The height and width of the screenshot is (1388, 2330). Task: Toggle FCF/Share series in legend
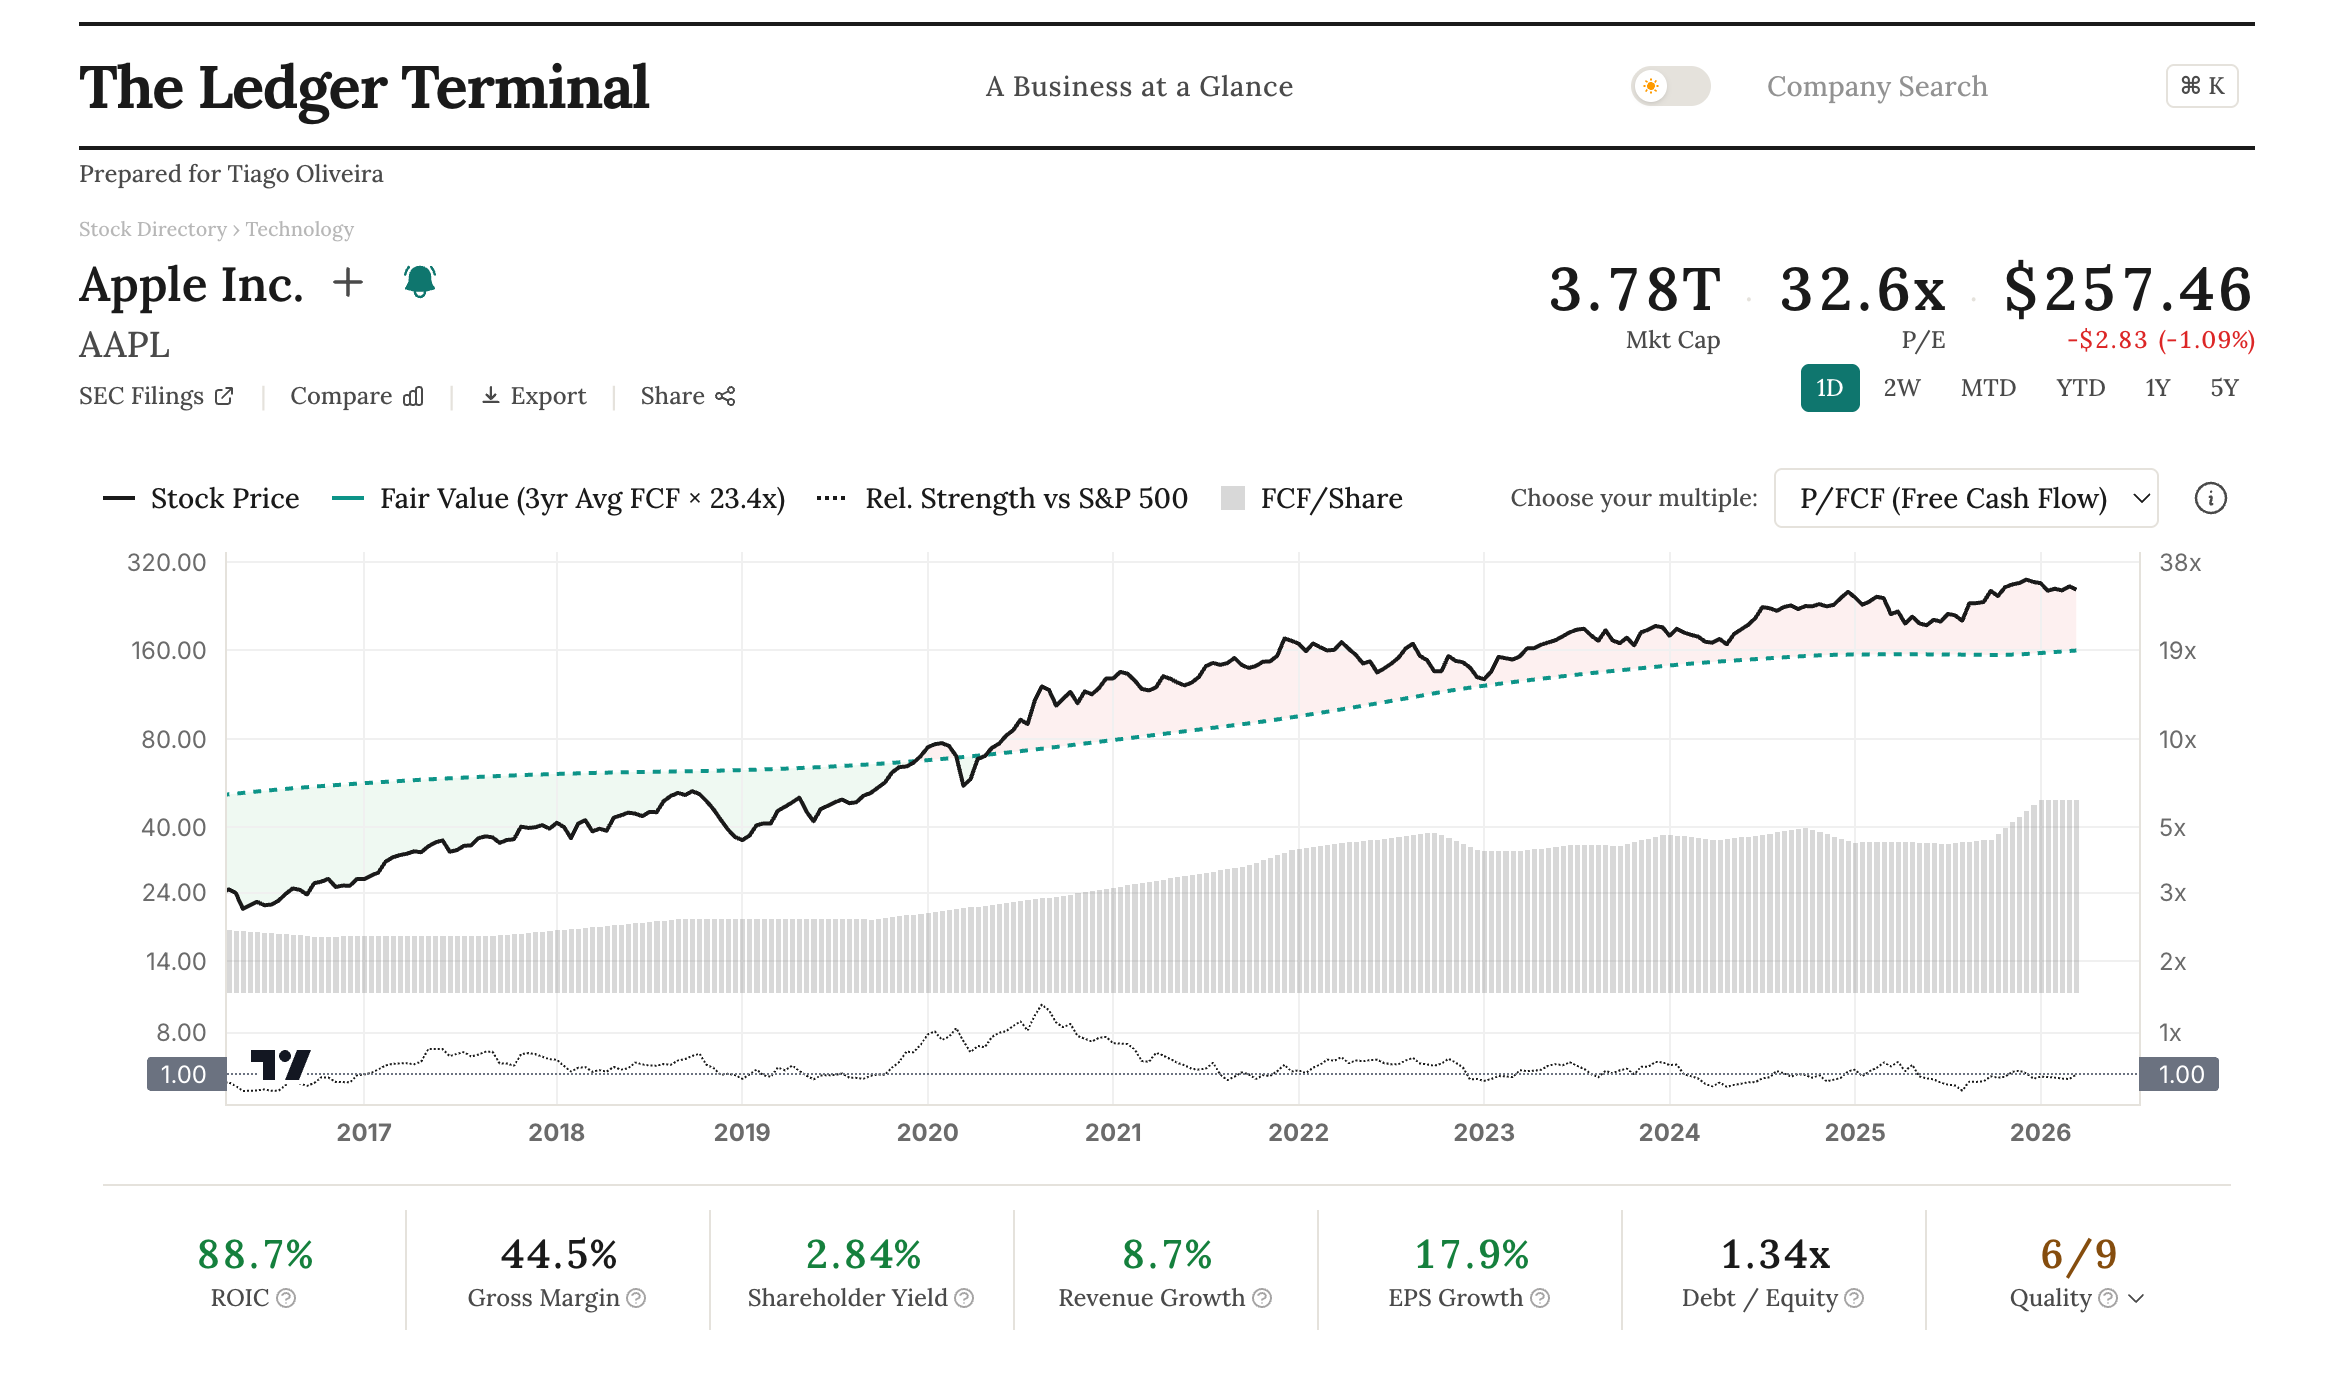pos(1312,498)
